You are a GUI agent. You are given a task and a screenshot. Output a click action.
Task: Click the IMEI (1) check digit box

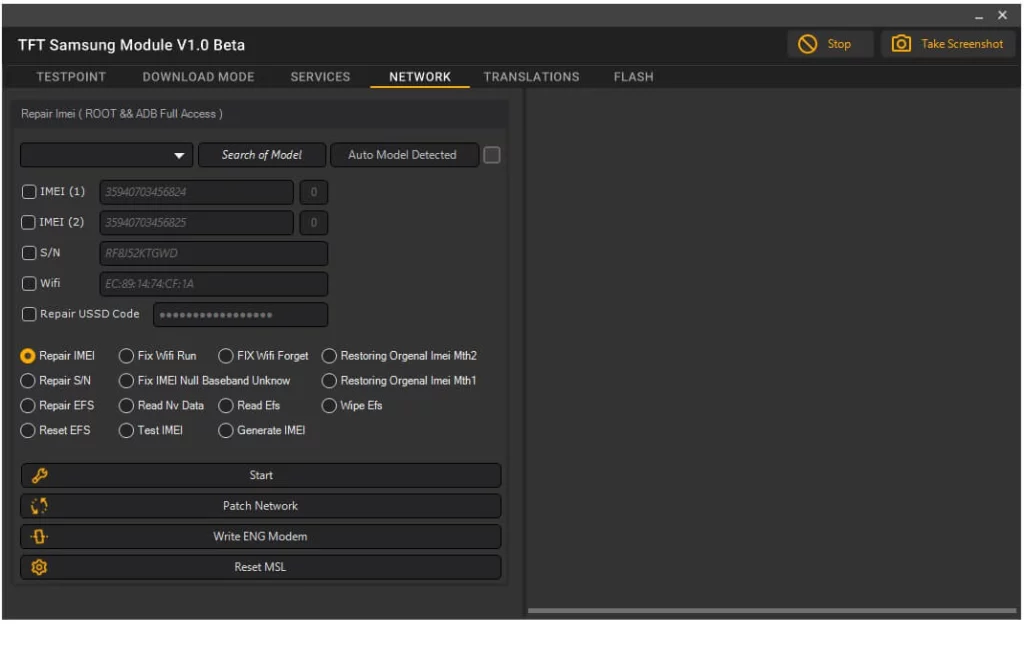(313, 192)
